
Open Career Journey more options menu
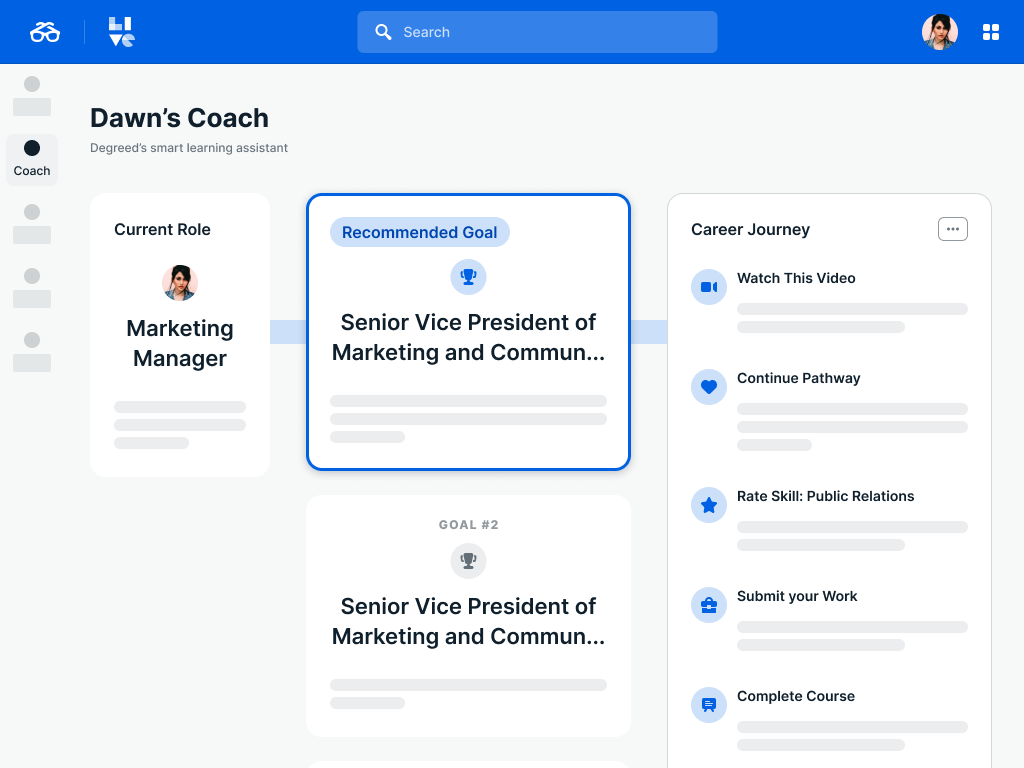(953, 229)
